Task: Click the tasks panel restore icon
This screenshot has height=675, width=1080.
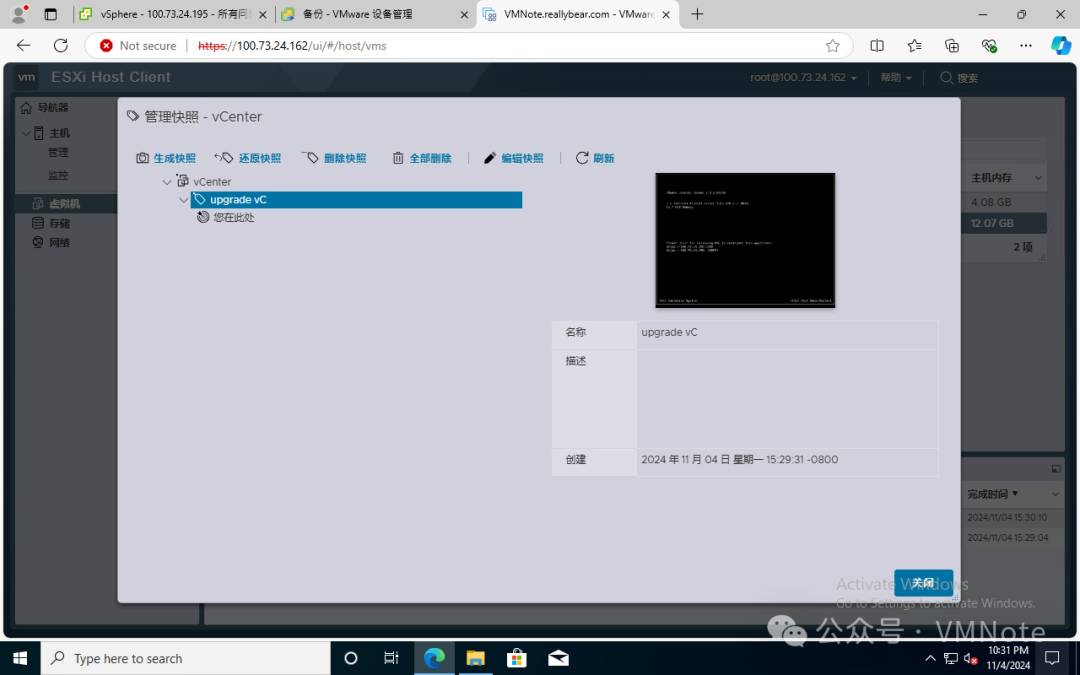Action: (1056, 469)
